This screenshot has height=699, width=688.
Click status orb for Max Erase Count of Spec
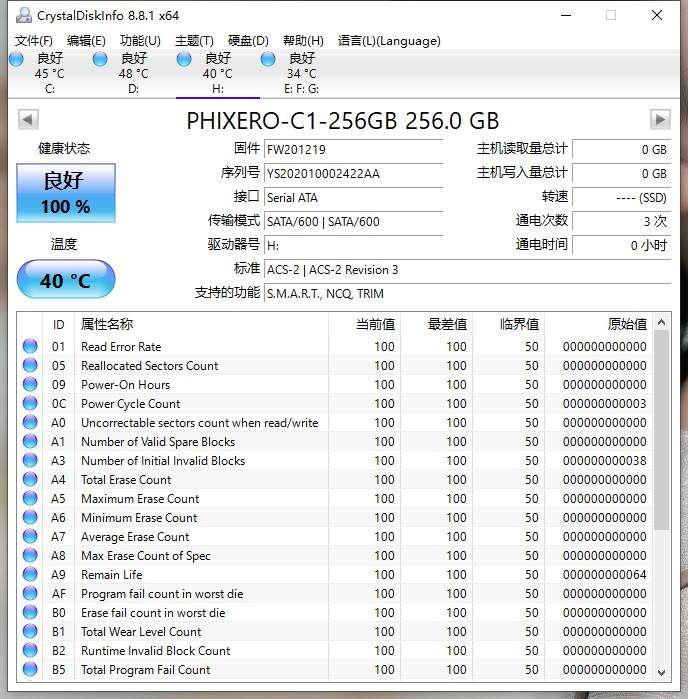click(x=30, y=555)
